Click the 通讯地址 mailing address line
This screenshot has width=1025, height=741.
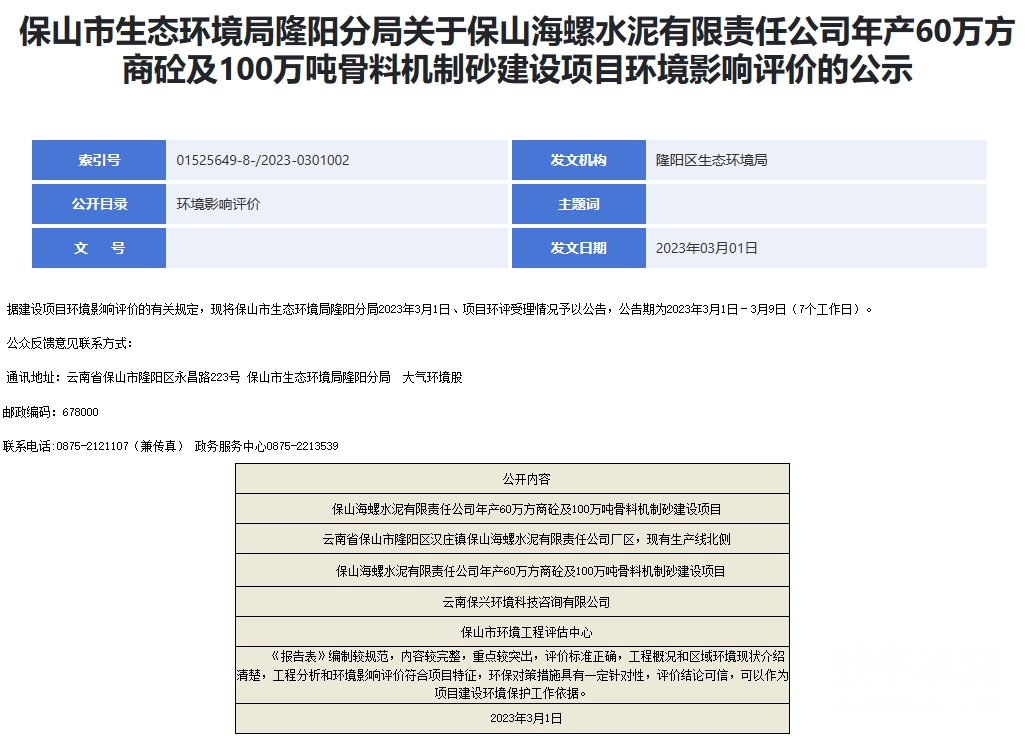point(235,378)
